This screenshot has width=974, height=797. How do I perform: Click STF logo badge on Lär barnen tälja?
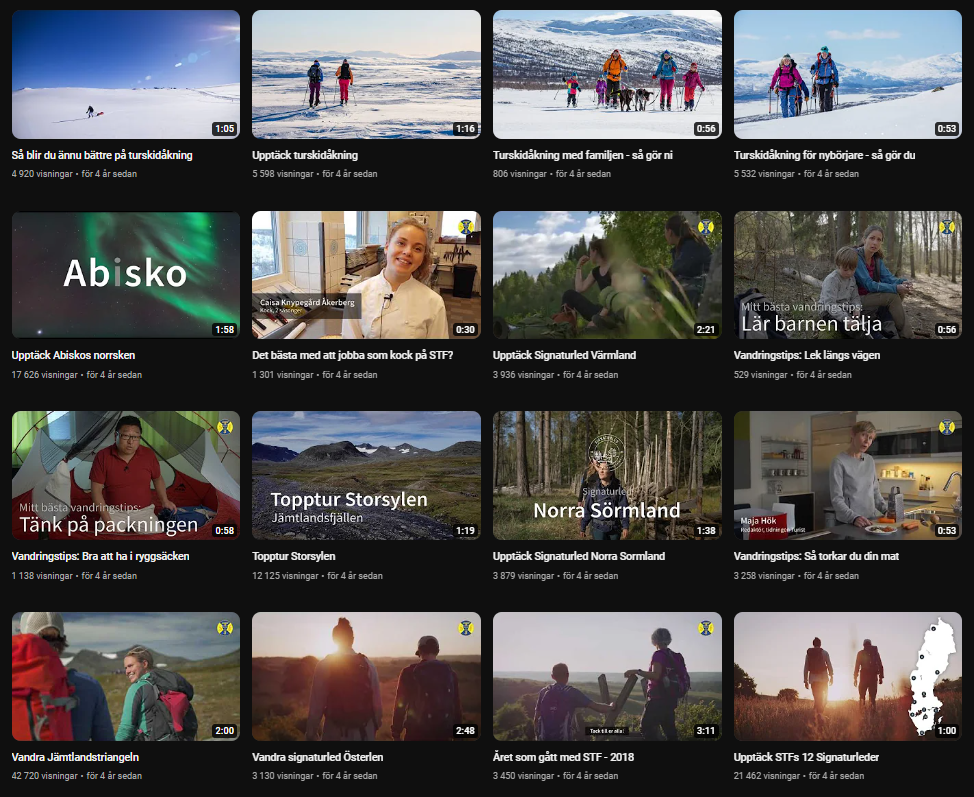pyautogui.click(x=947, y=226)
